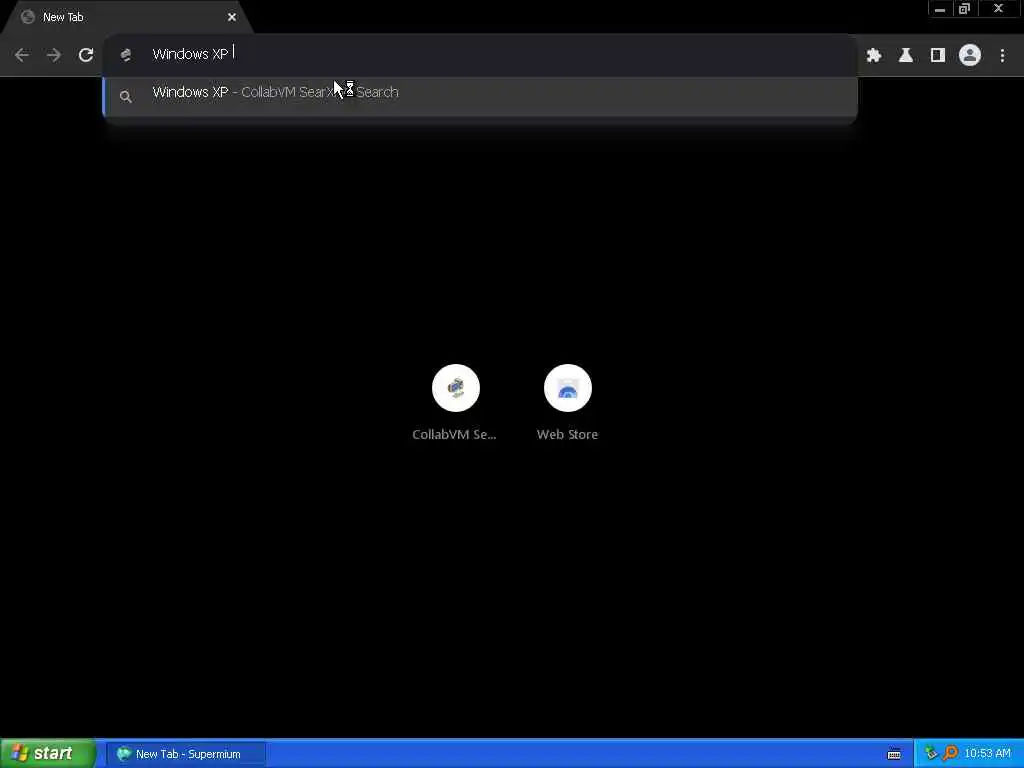Switch to the New Tab tab
Screen dimensions: 1024x768
click(x=127, y=17)
